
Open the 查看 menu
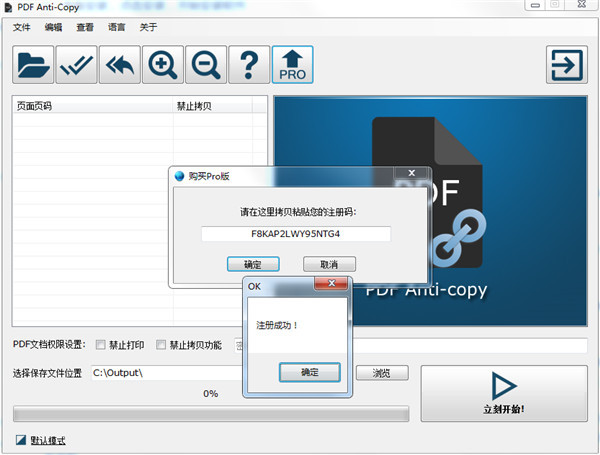(x=85, y=27)
